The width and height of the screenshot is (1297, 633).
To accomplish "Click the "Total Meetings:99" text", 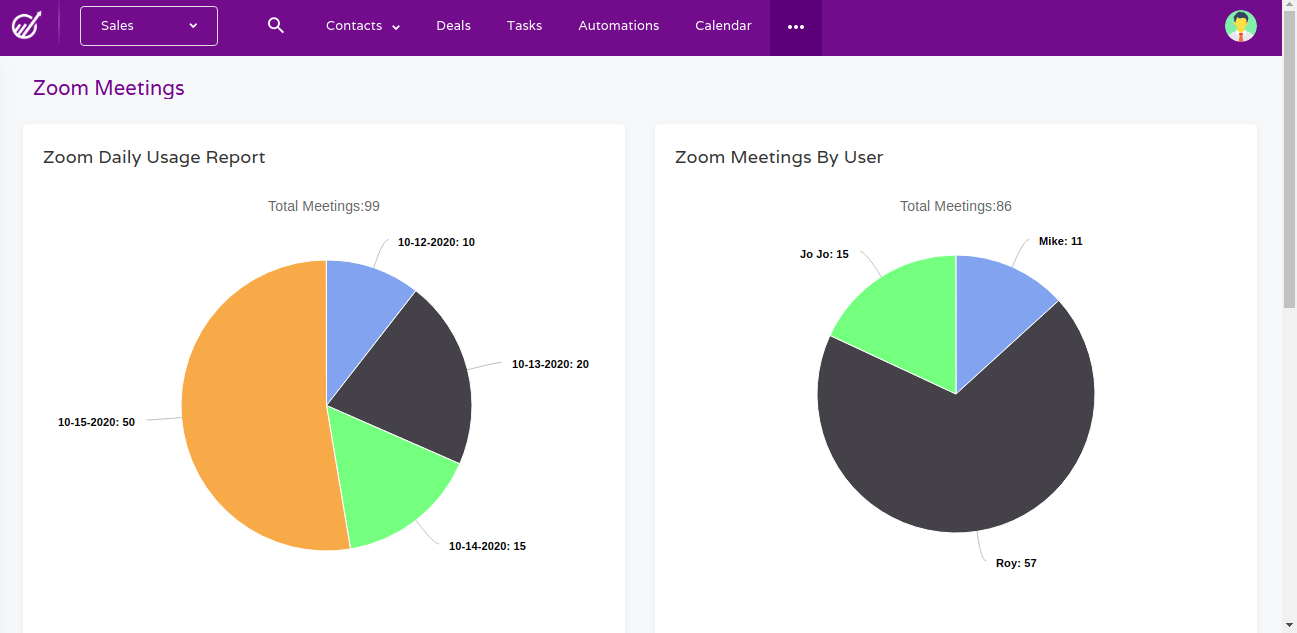I will point(324,206).
